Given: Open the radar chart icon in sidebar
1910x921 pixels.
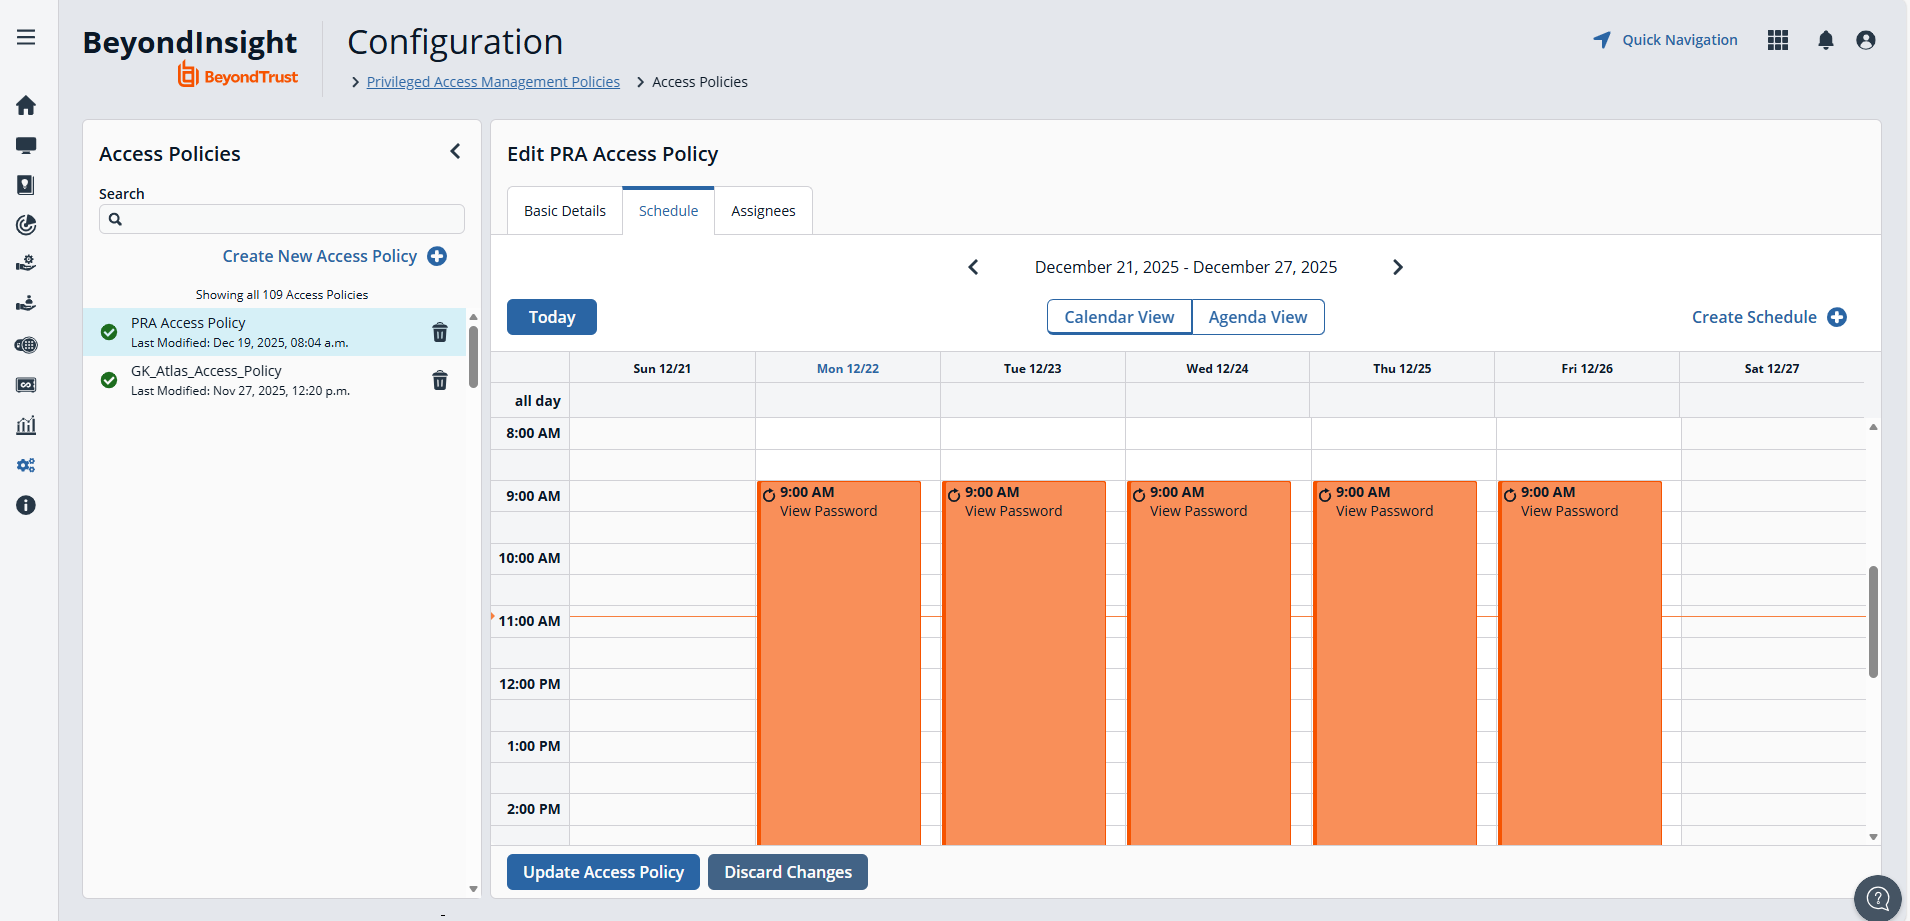Looking at the screenshot, I should pos(26,225).
